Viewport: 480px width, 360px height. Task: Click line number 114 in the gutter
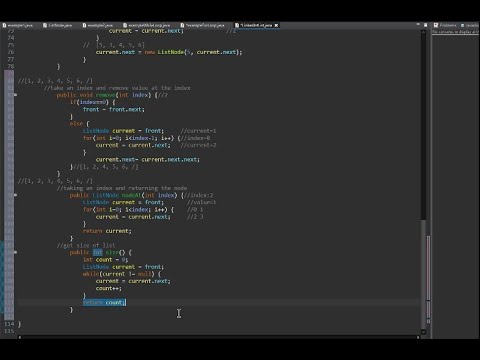[x=9, y=324]
